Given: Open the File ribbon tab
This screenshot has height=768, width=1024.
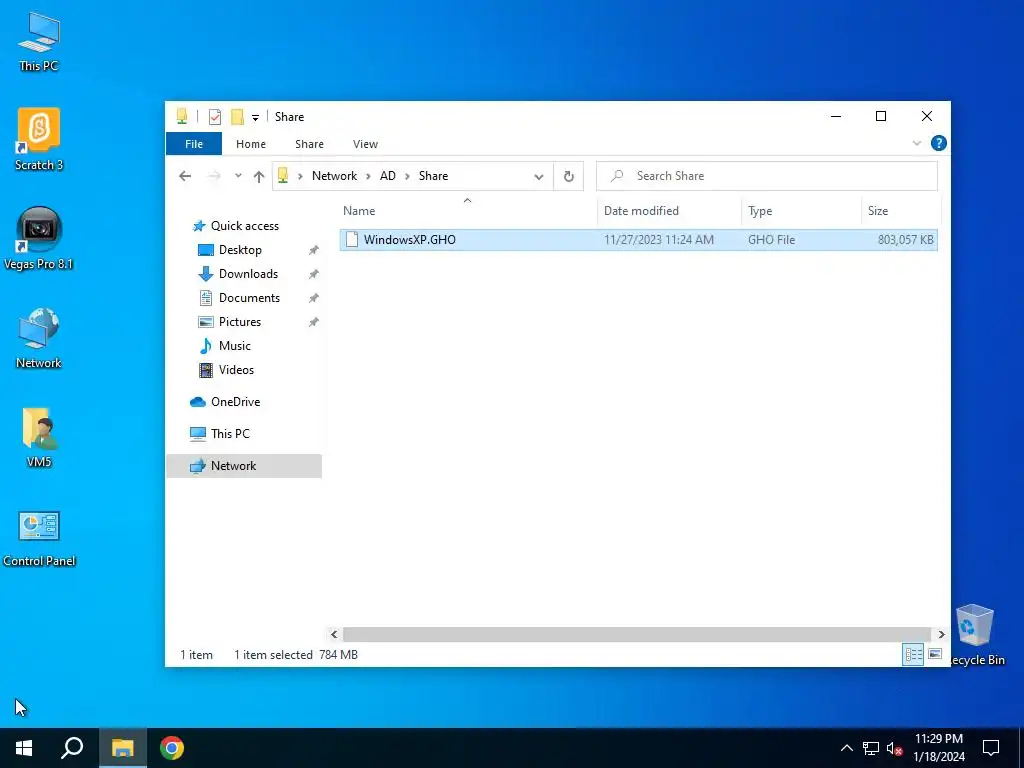Looking at the screenshot, I should tap(194, 144).
